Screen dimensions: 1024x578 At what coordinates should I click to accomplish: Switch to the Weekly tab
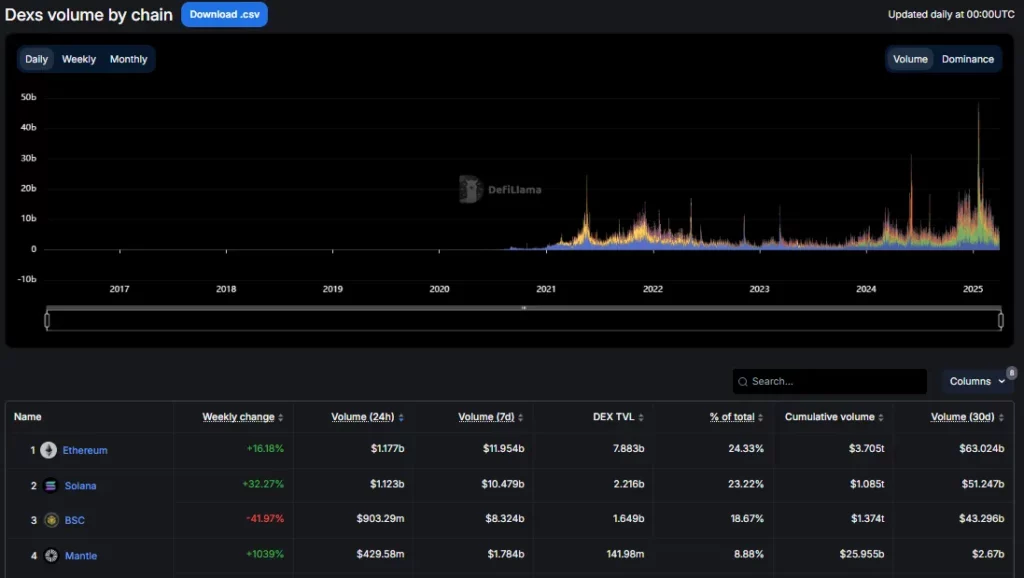[x=79, y=59]
